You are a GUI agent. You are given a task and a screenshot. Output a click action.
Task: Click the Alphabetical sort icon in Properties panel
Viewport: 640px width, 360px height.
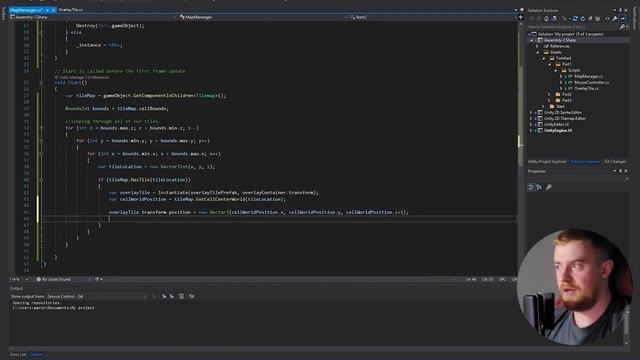(x=539, y=187)
